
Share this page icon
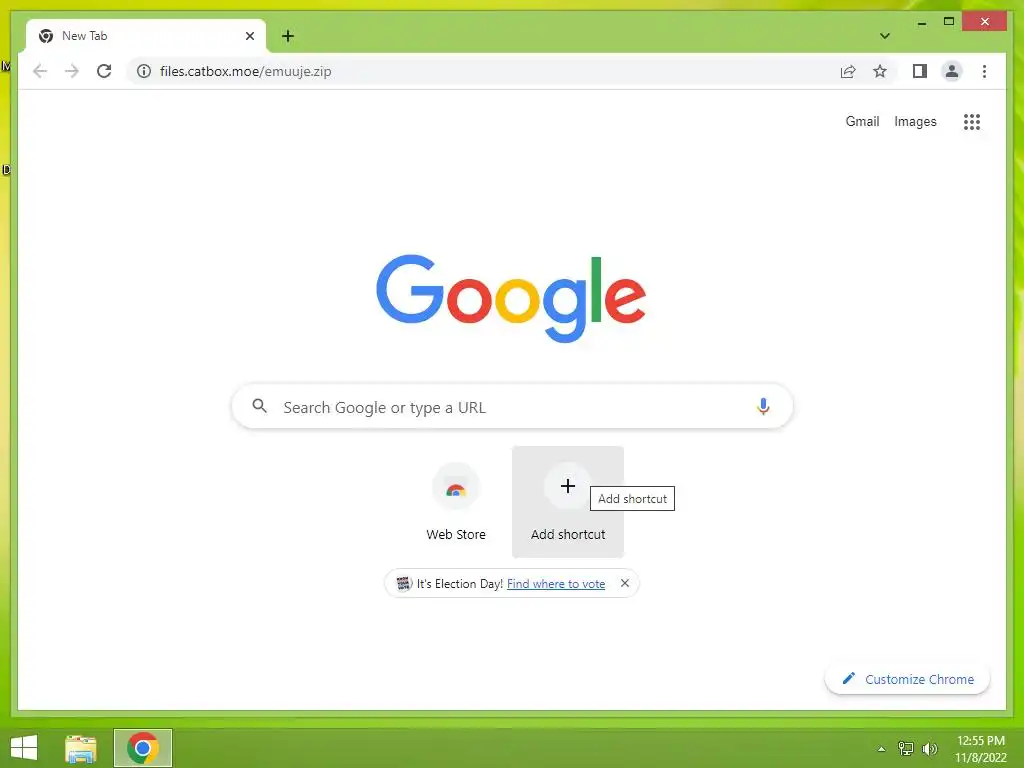pyautogui.click(x=848, y=71)
